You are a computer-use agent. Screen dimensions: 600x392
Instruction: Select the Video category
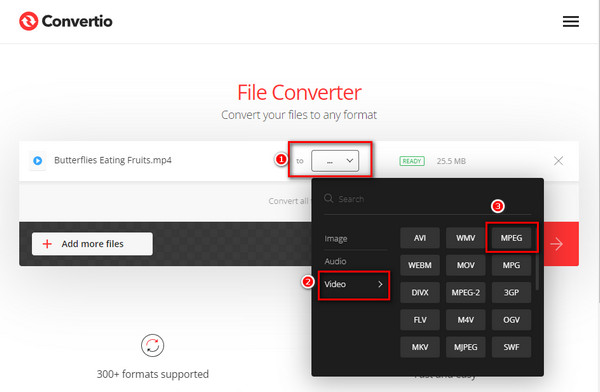(x=354, y=284)
